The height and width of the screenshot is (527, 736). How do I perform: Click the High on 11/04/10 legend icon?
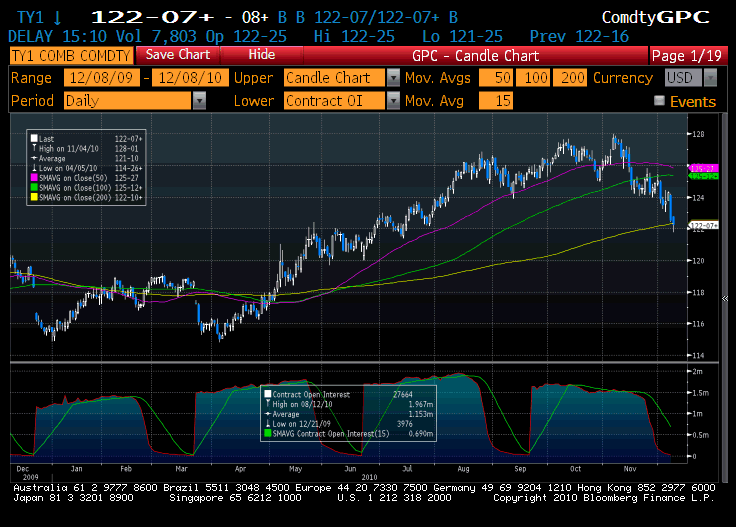(34, 148)
